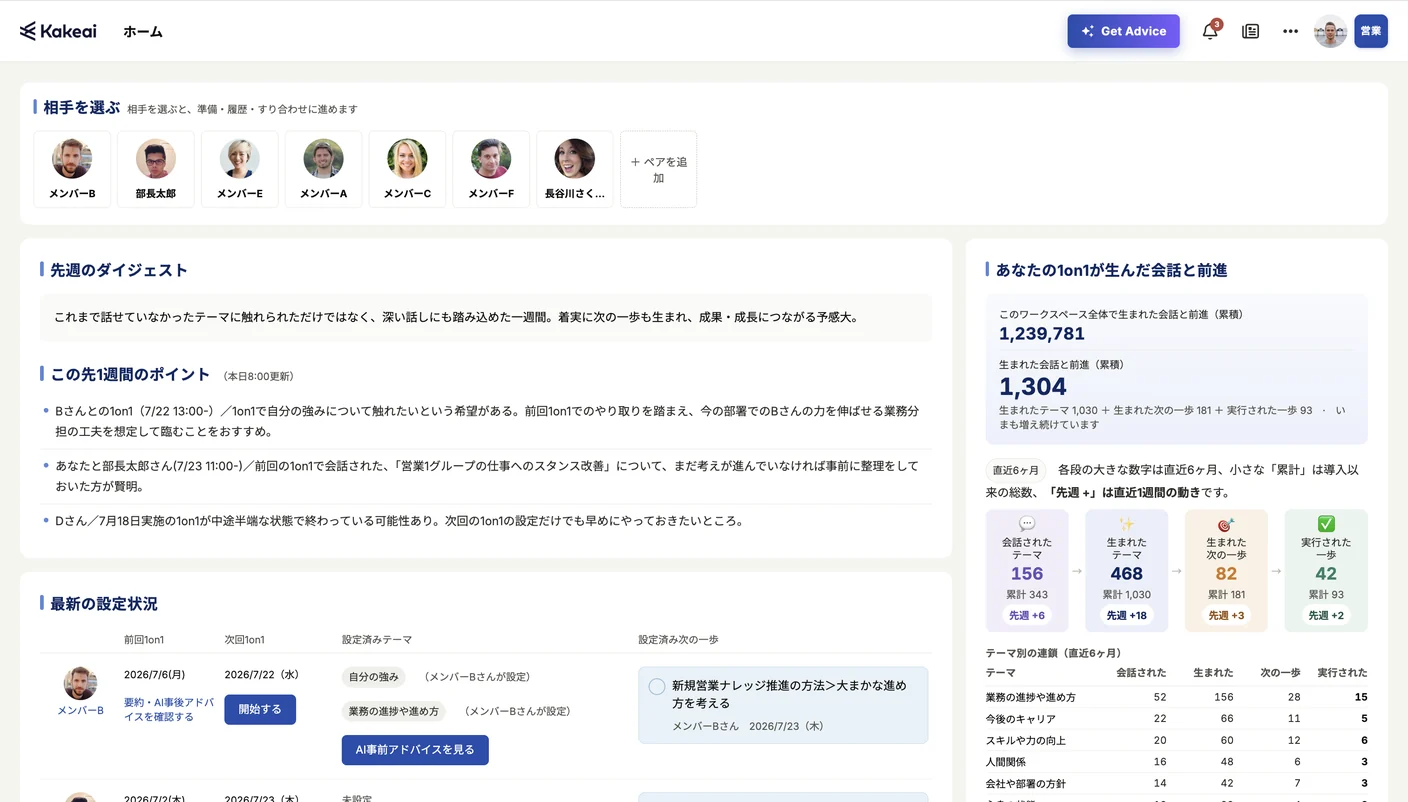Select メンバーC as the partner
Screen dimensions: 1408x802
coord(407,169)
